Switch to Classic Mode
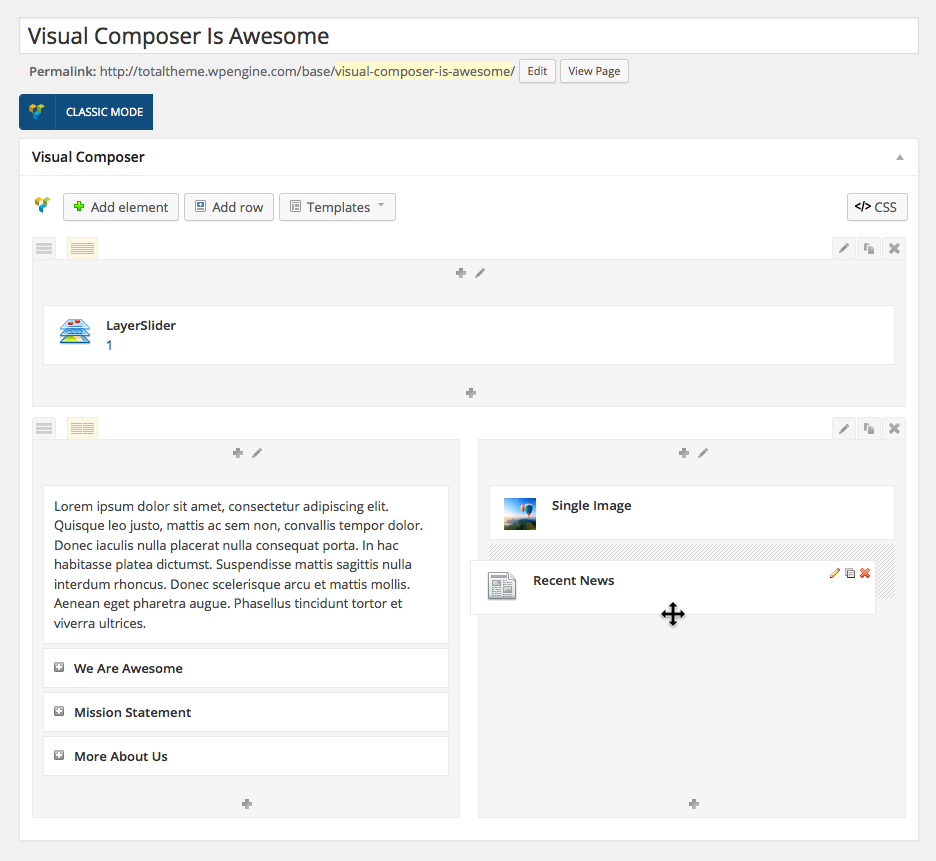Image resolution: width=936 pixels, height=861 pixels. 104,112
